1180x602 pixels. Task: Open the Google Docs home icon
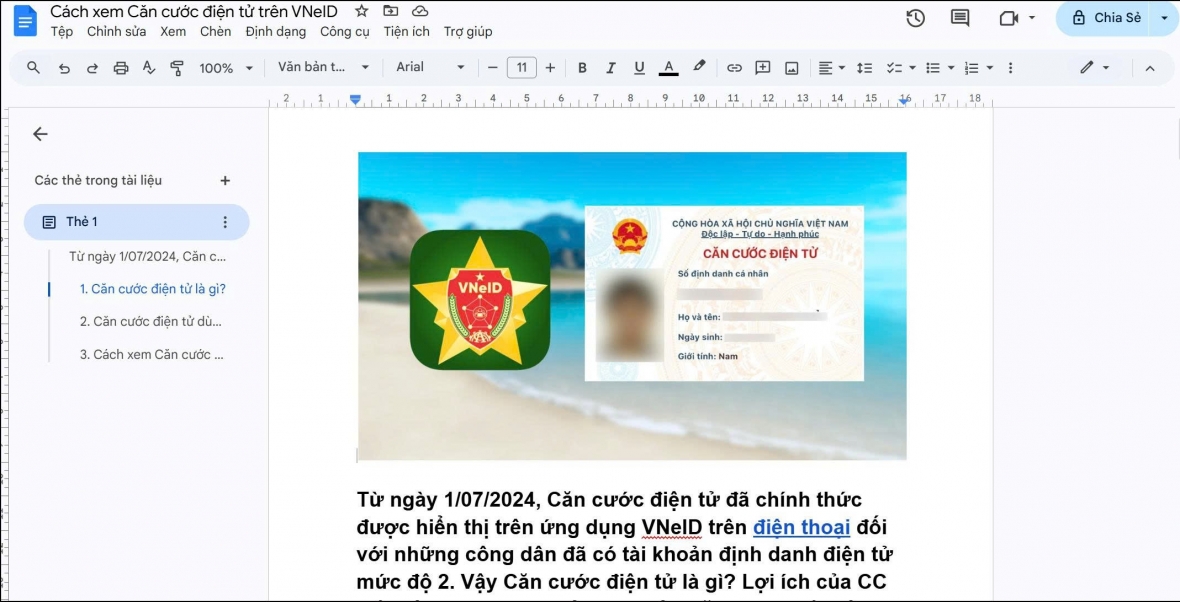click(x=25, y=20)
